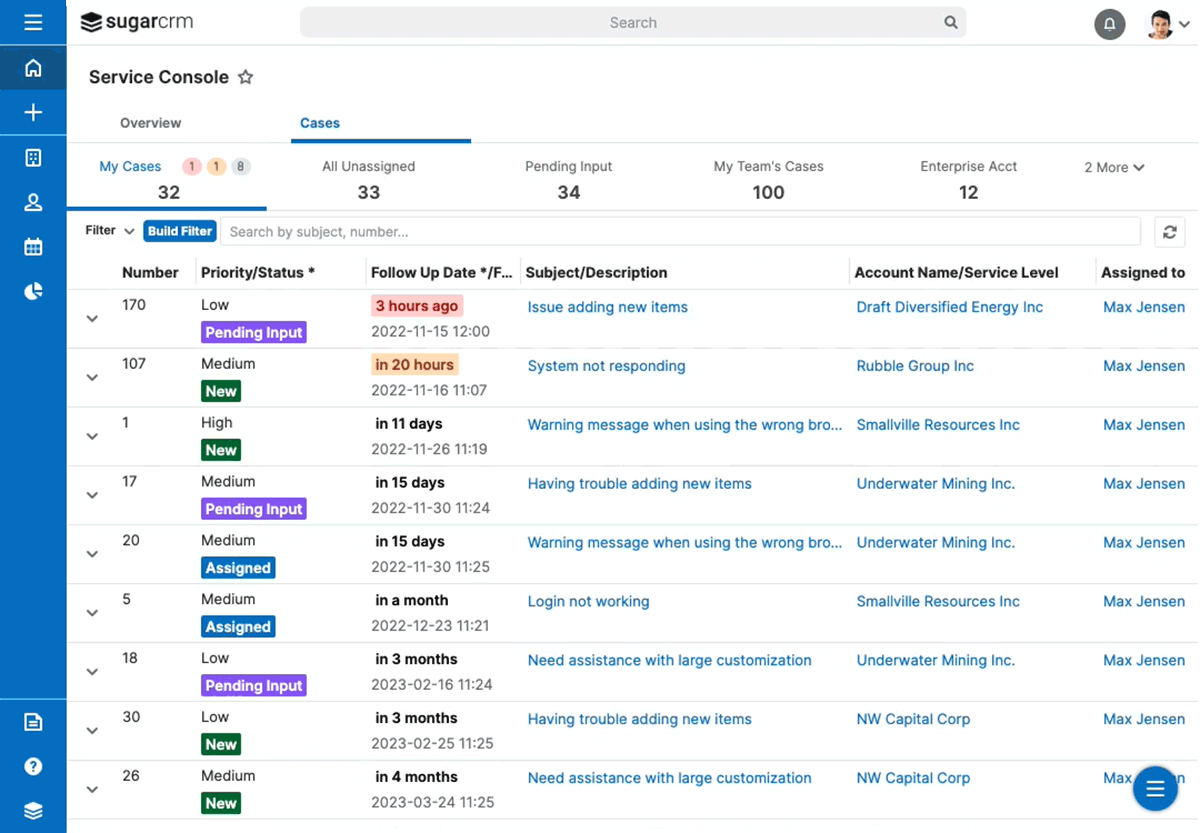Screen dimensions: 1200x833
Task: Open the calendar icon in the sidebar
Action: point(33,246)
